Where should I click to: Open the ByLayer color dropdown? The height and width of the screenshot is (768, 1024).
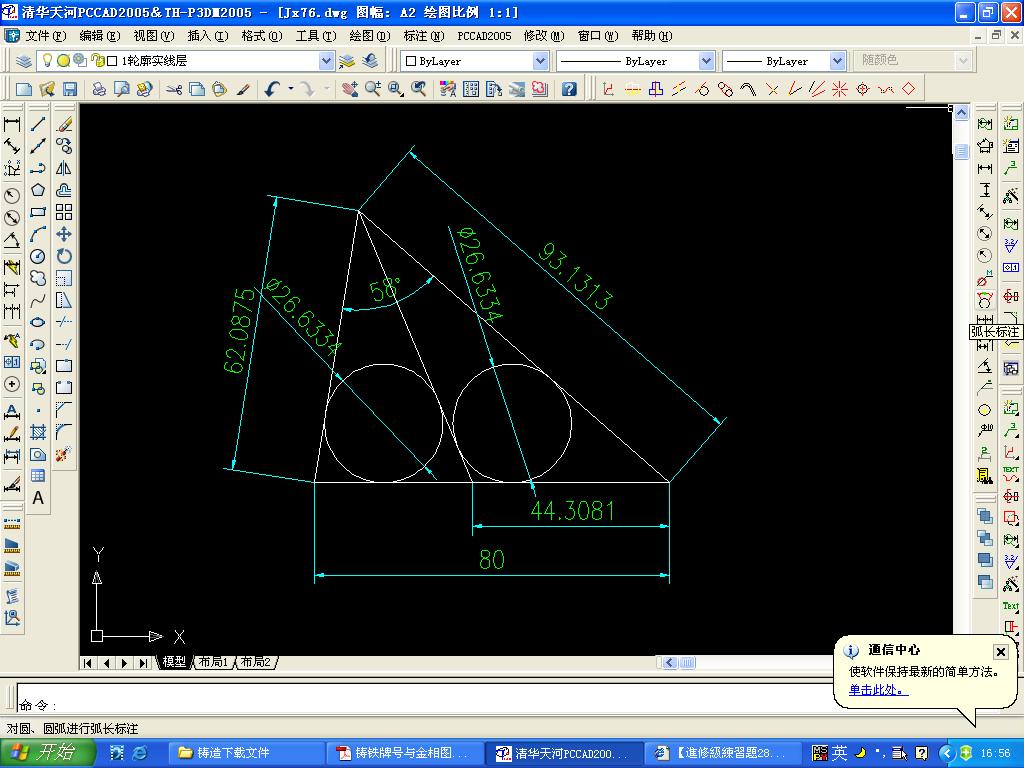[540, 61]
